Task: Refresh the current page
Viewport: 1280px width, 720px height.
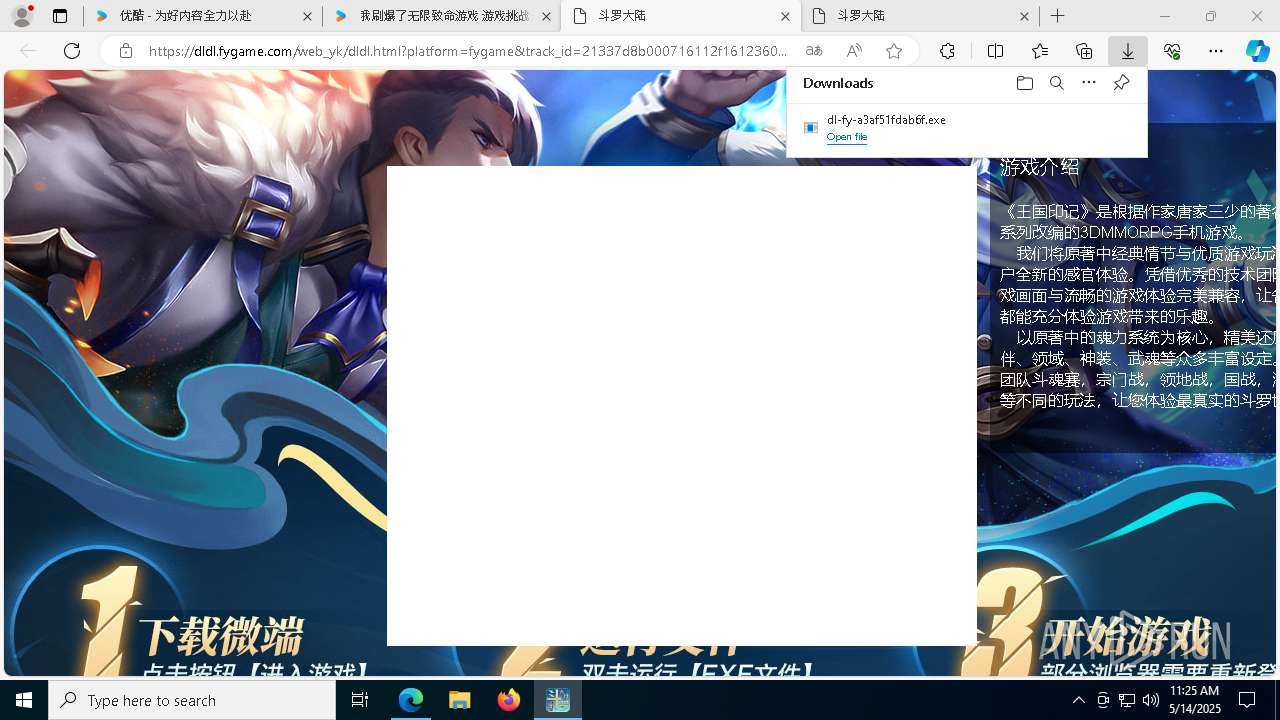Action: [72, 51]
